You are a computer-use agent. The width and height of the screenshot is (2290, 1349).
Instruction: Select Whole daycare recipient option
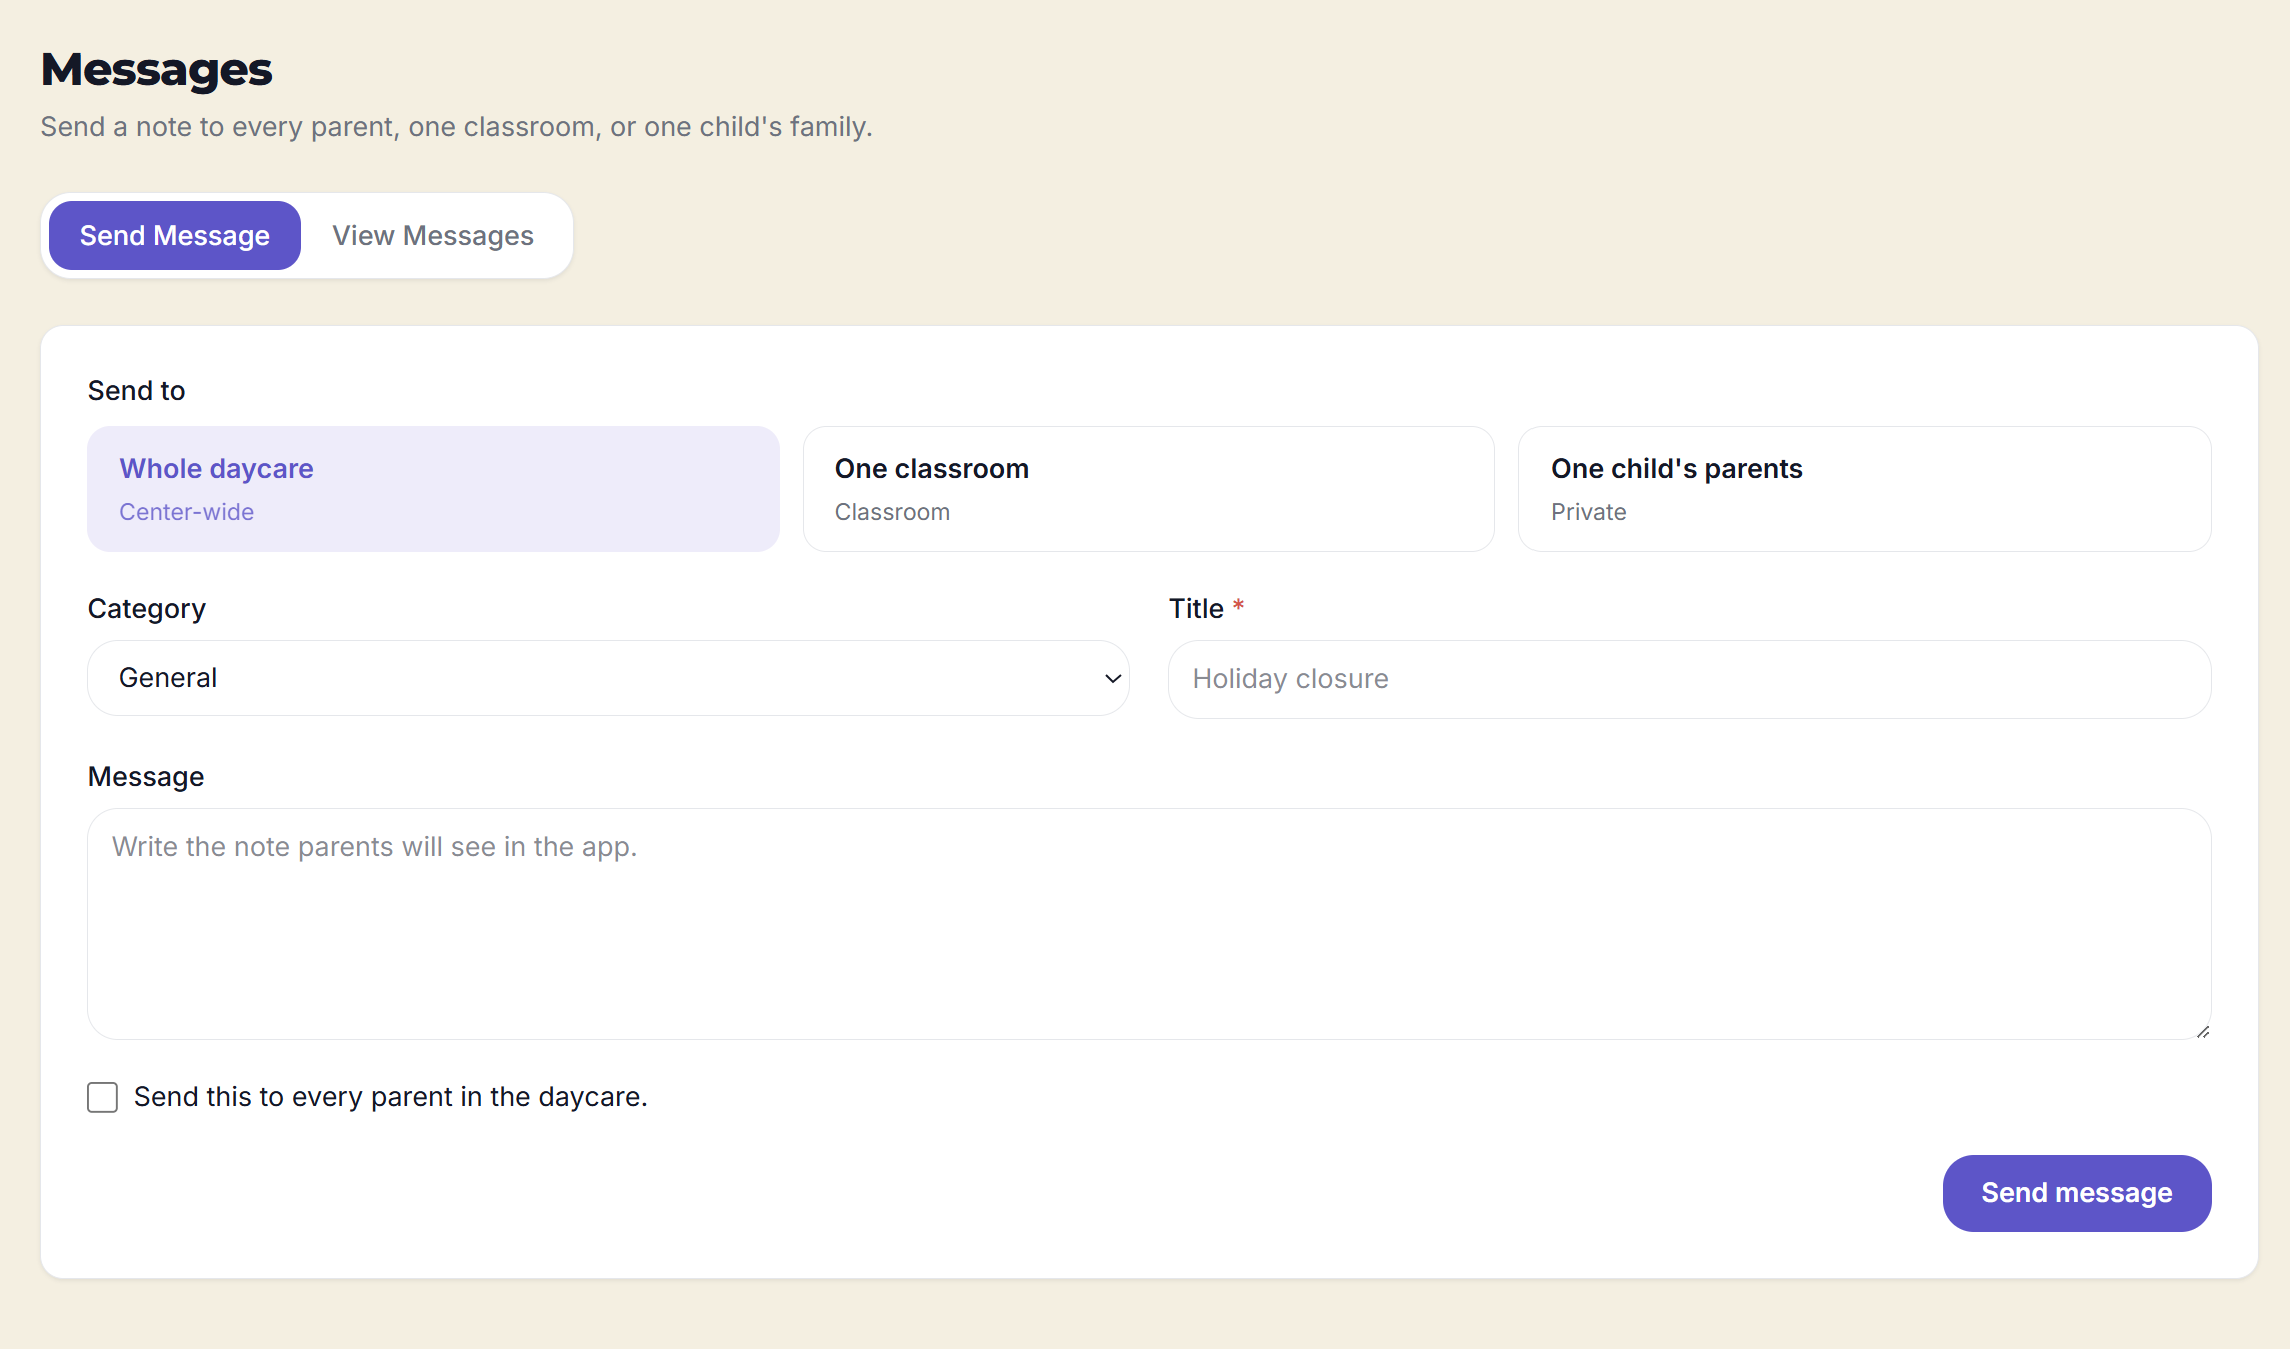click(433, 489)
